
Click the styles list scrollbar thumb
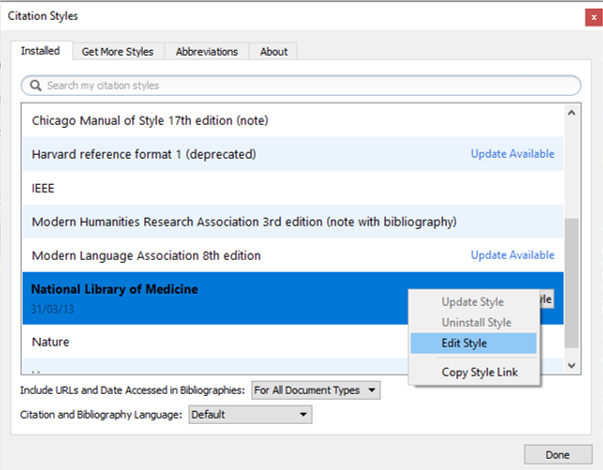[x=571, y=283]
